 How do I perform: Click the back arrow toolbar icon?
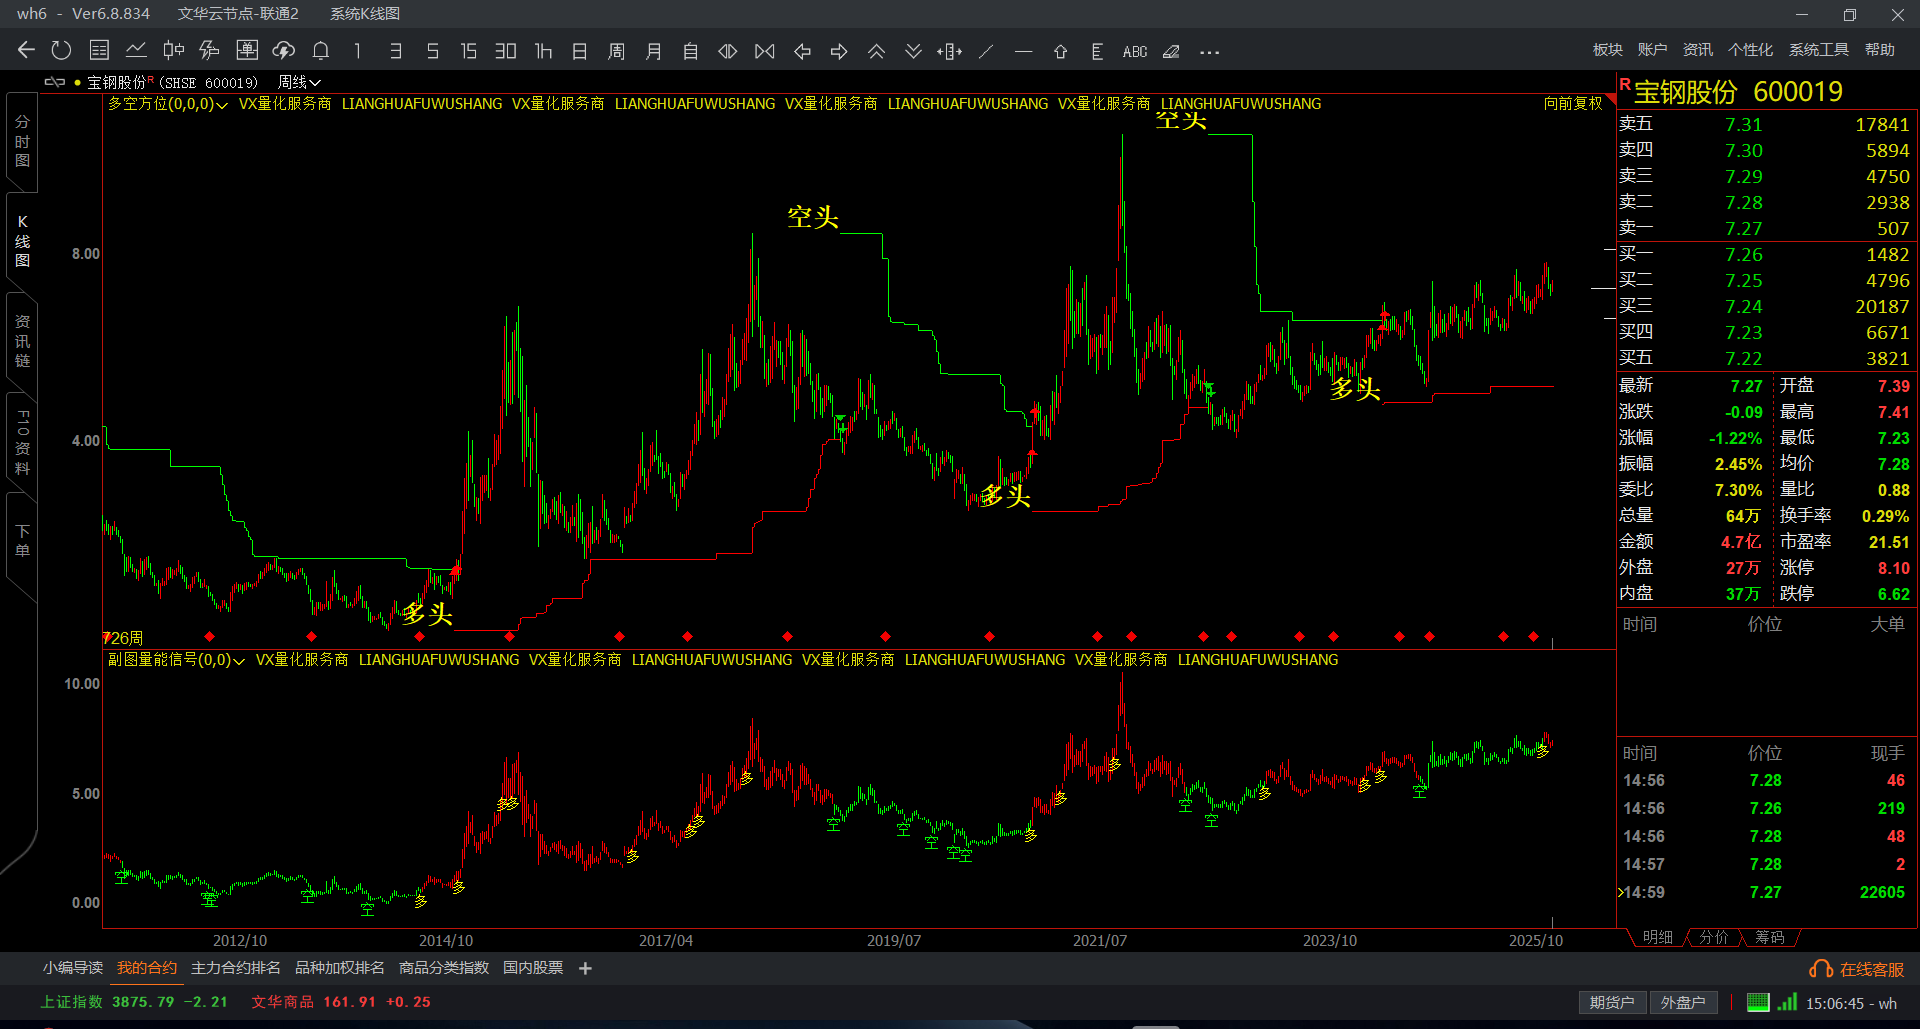click(x=26, y=51)
